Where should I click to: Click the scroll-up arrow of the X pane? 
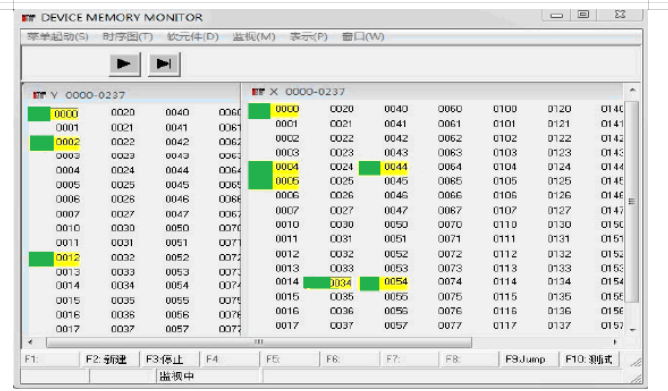[x=633, y=90]
